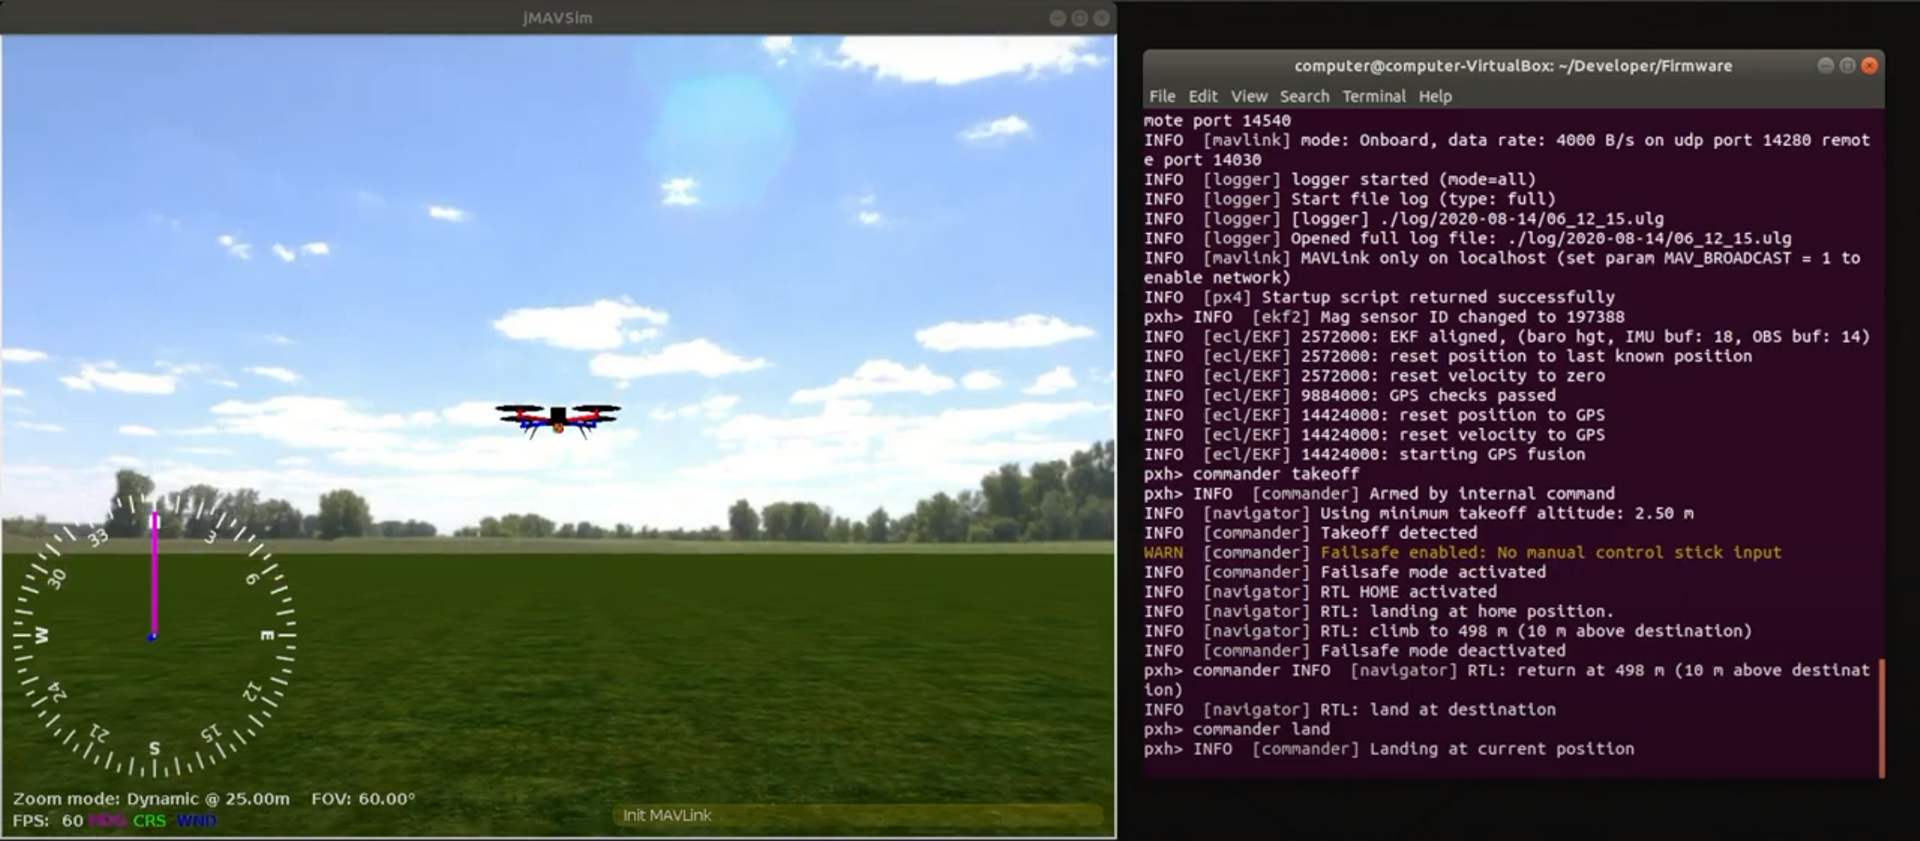Click the yellow failsafe WARN line
Screen dimensions: 1920x841
point(1462,553)
